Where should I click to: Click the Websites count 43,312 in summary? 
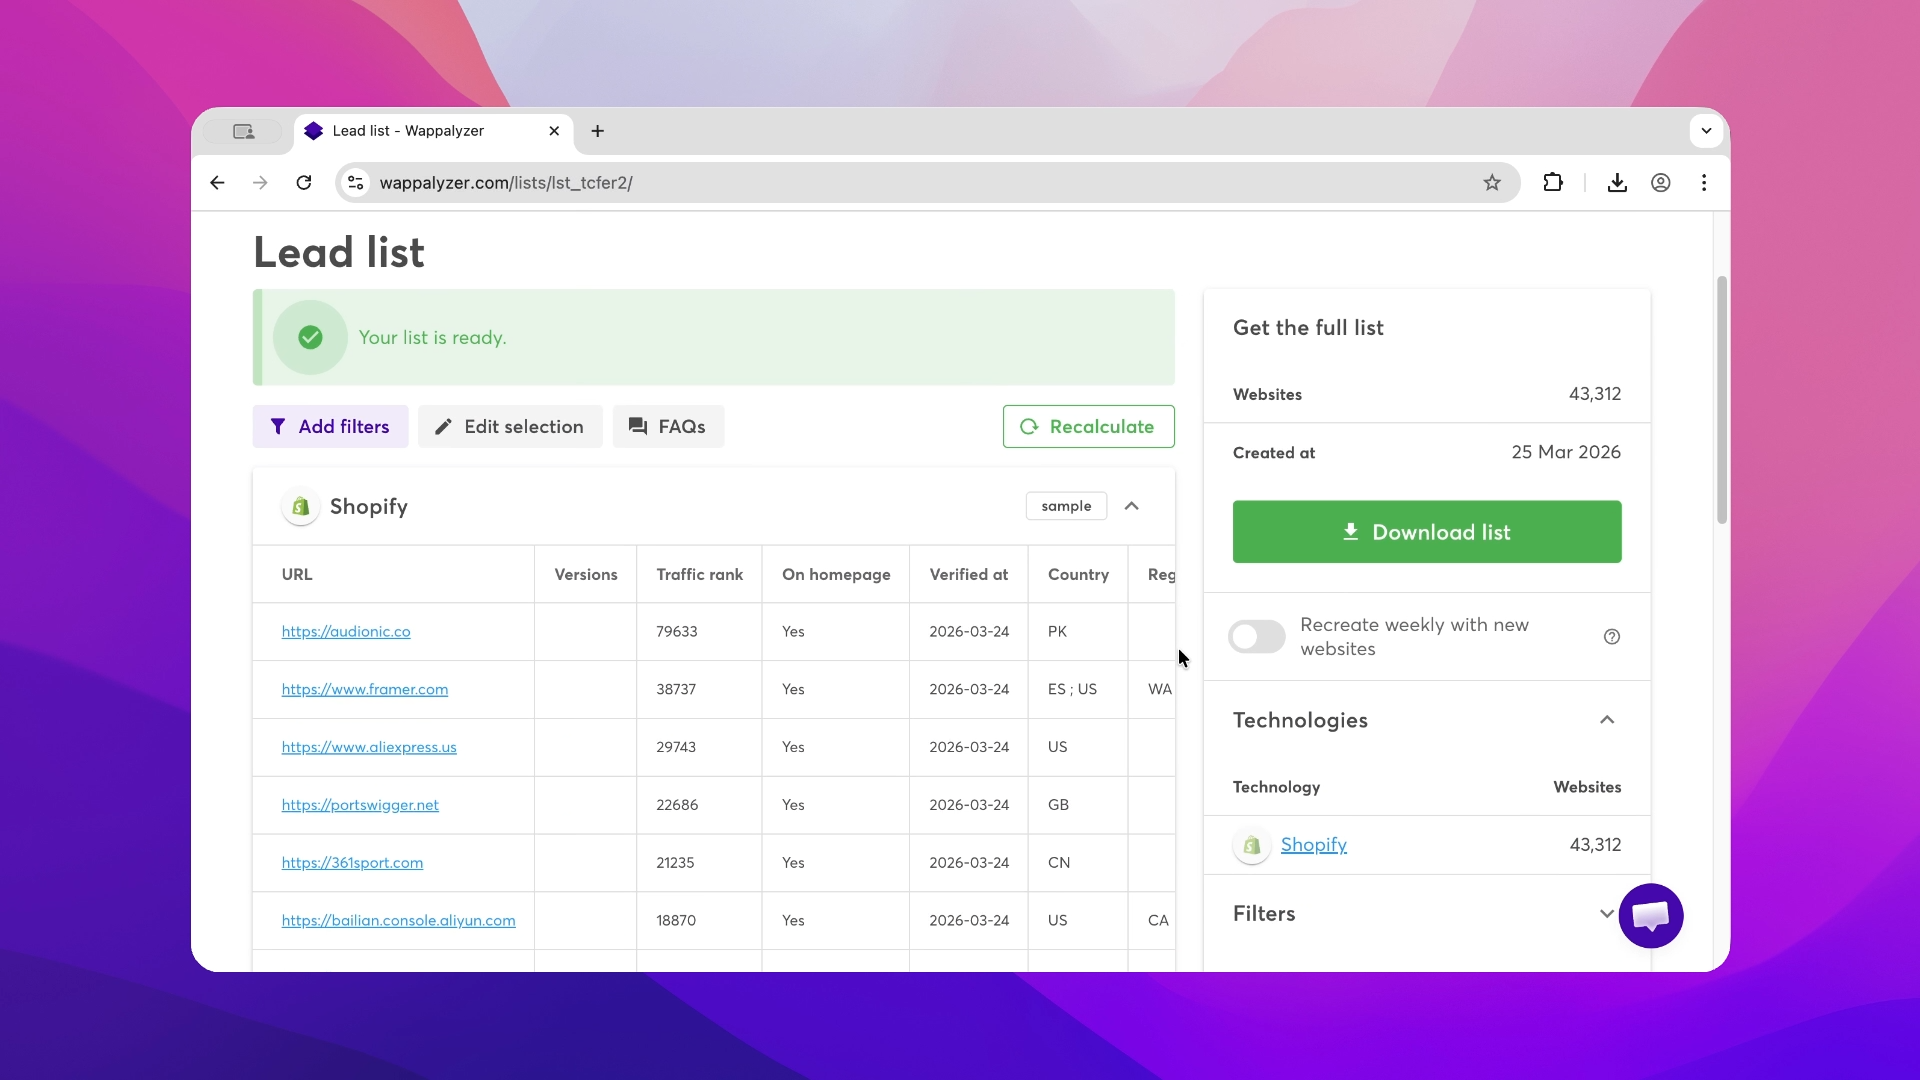click(x=1595, y=394)
